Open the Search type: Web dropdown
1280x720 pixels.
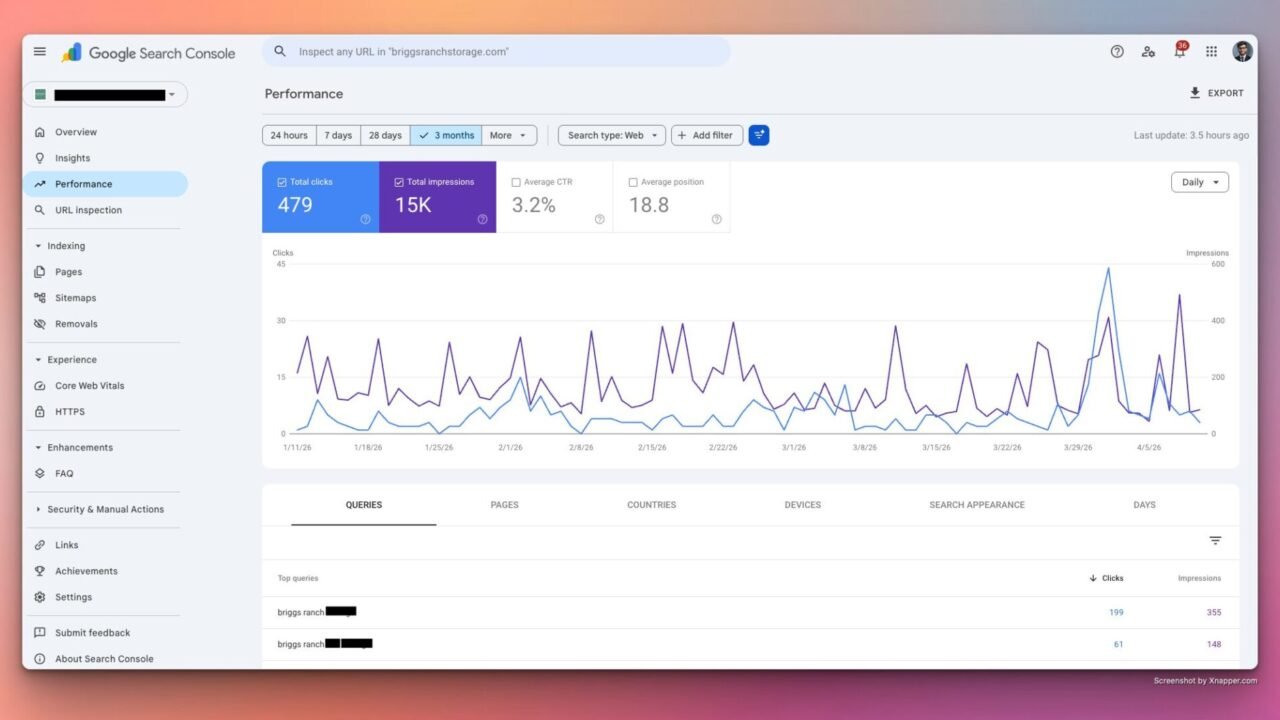[x=611, y=135]
